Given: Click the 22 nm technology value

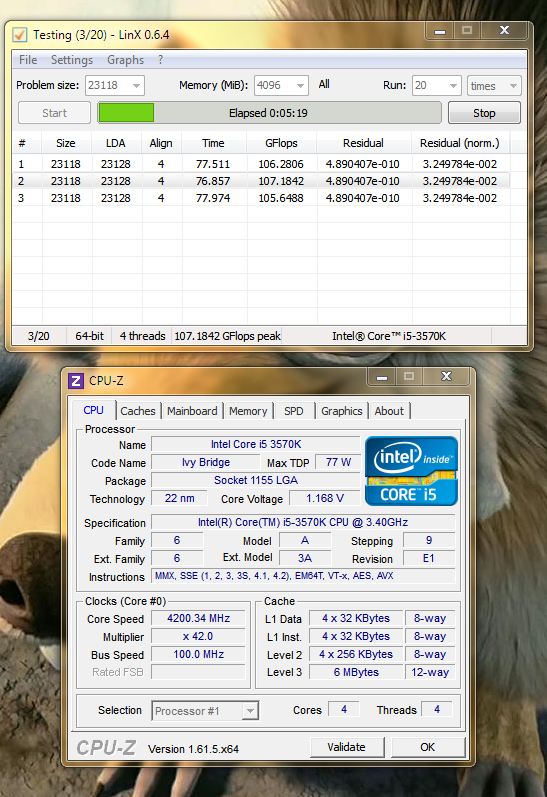Looking at the screenshot, I should click(179, 498).
